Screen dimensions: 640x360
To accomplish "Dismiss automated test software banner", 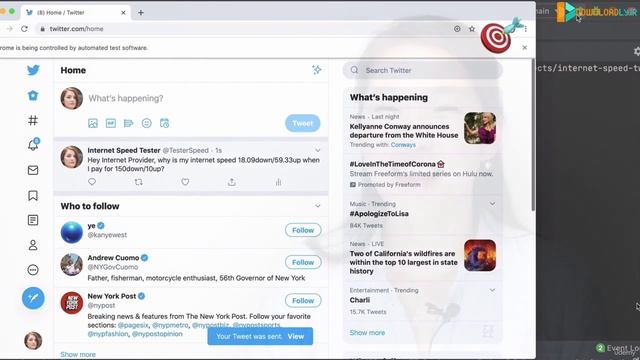I will 524,47.
